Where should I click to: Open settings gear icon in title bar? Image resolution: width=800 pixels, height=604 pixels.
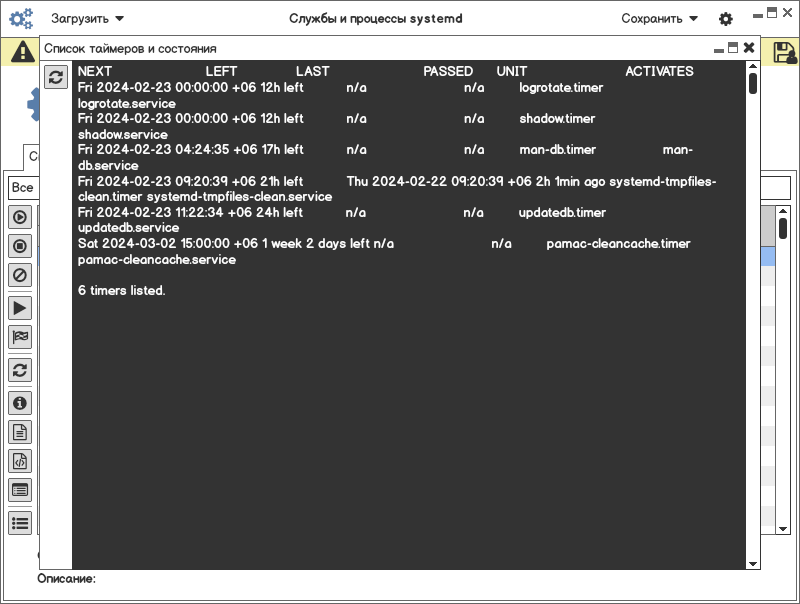(726, 19)
